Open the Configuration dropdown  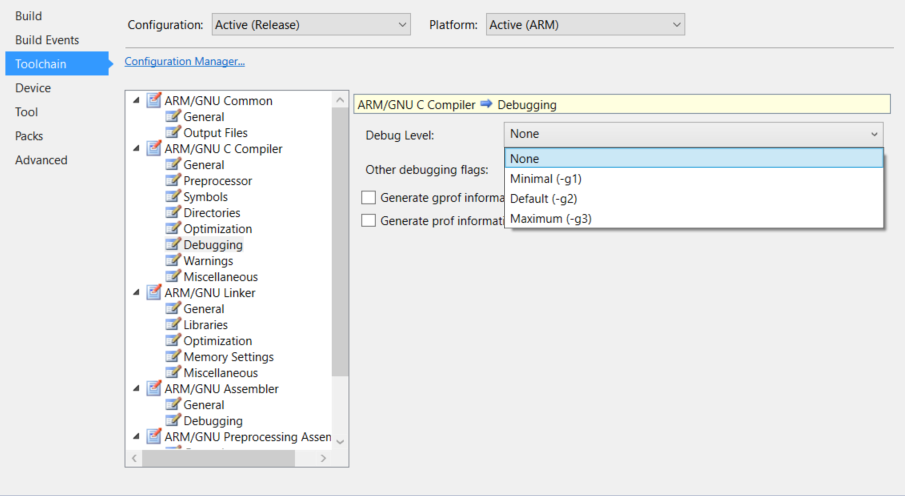click(x=311, y=24)
